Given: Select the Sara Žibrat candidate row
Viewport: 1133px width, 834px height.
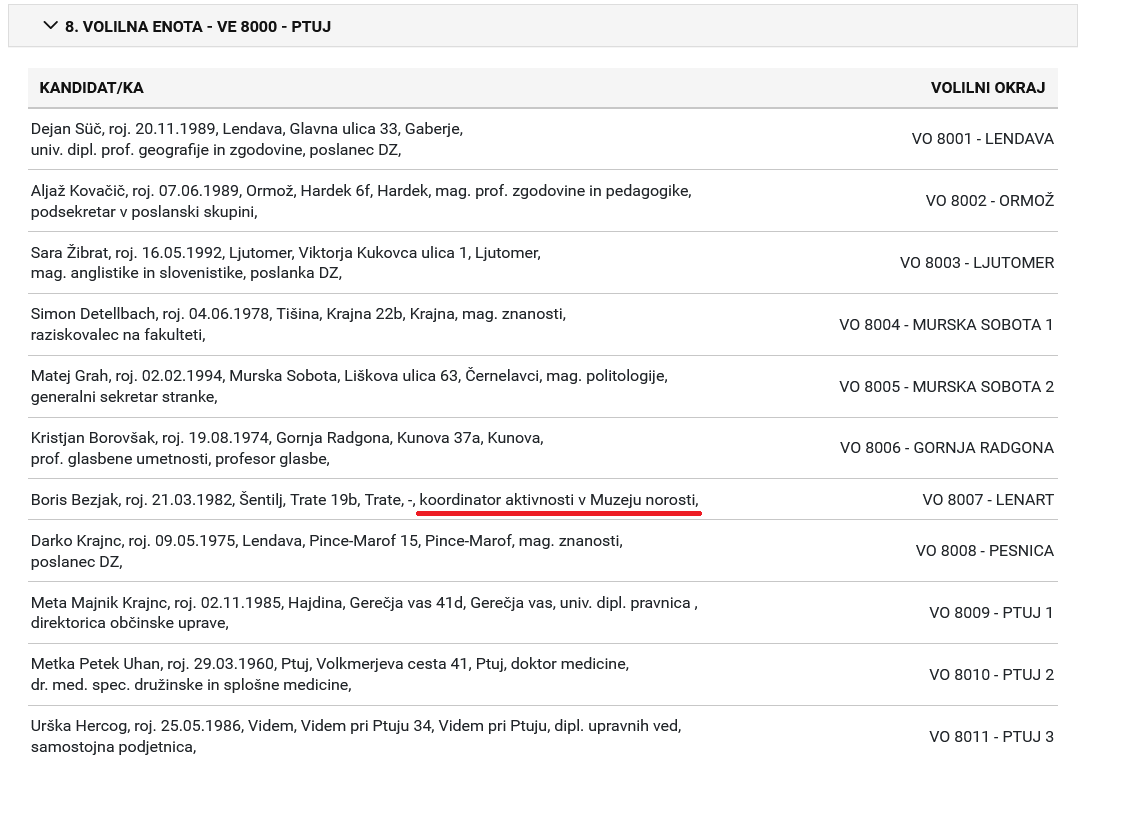Looking at the screenshot, I should pos(543,262).
